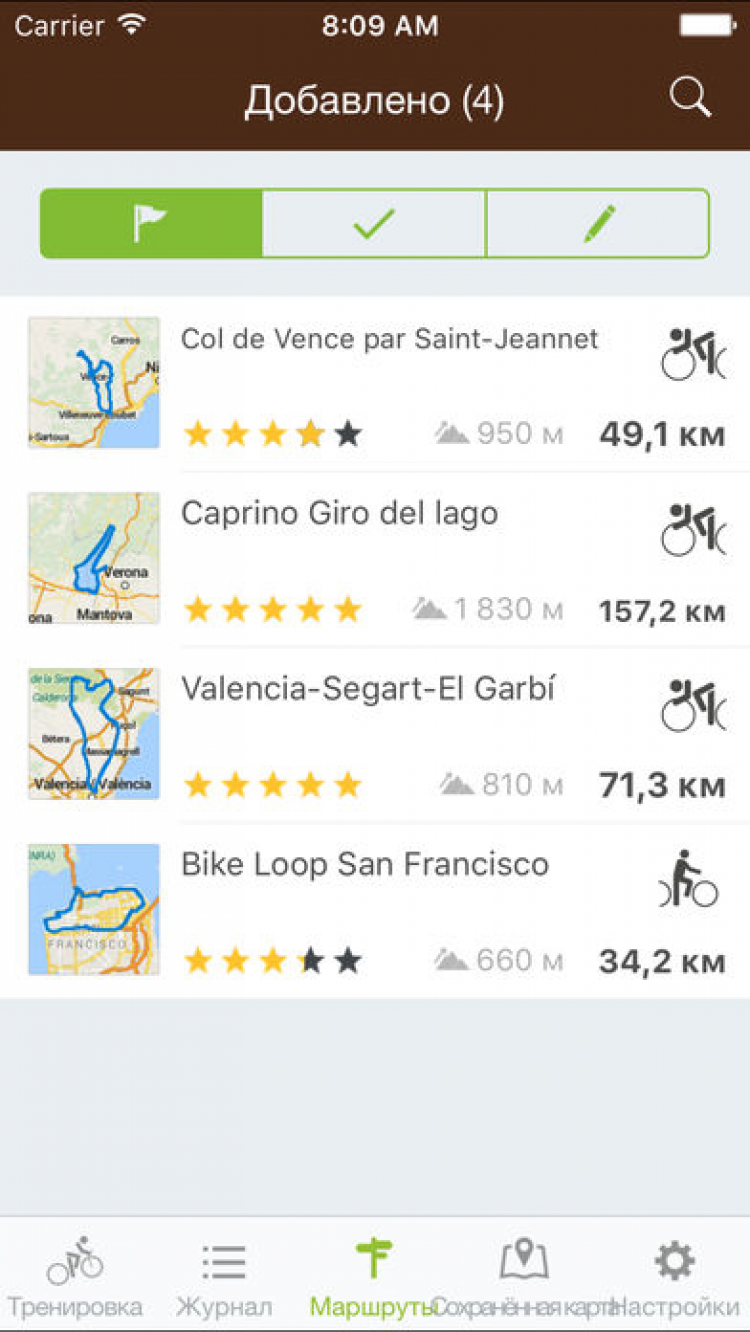Tap Caprino Giro del lago map thumbnail
The image size is (750, 1332).
point(94,558)
